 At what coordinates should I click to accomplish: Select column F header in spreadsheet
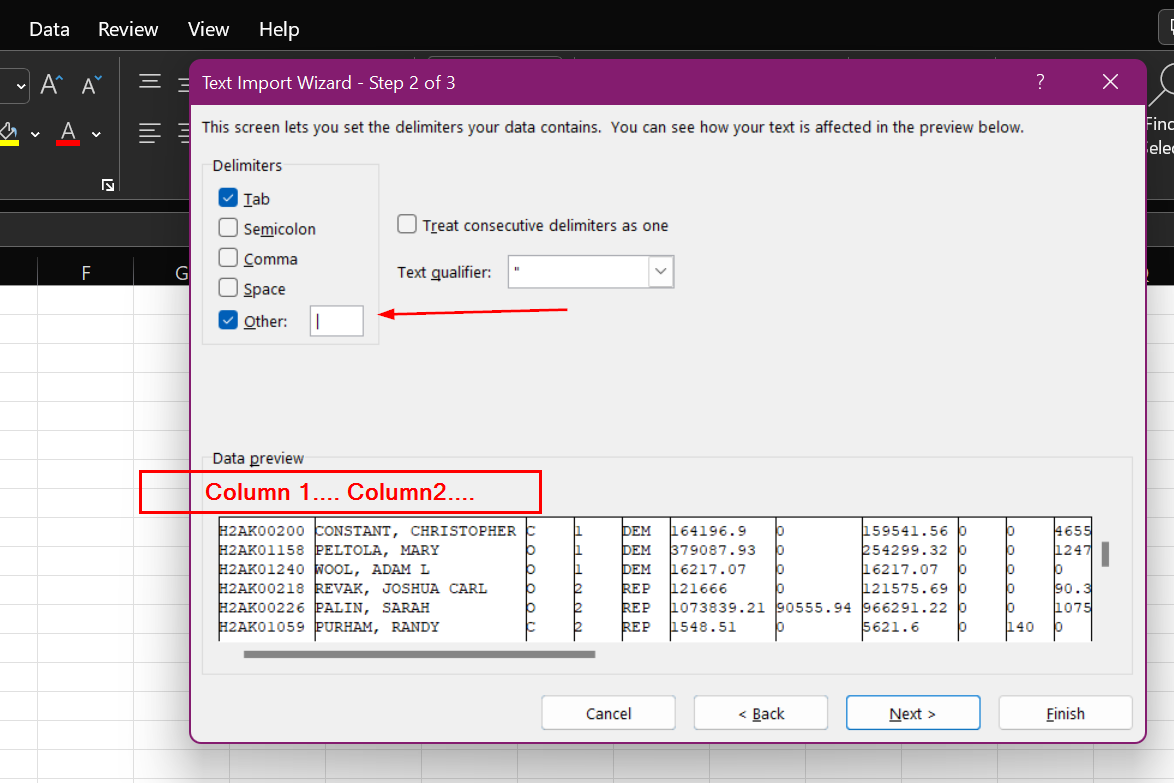coord(85,273)
